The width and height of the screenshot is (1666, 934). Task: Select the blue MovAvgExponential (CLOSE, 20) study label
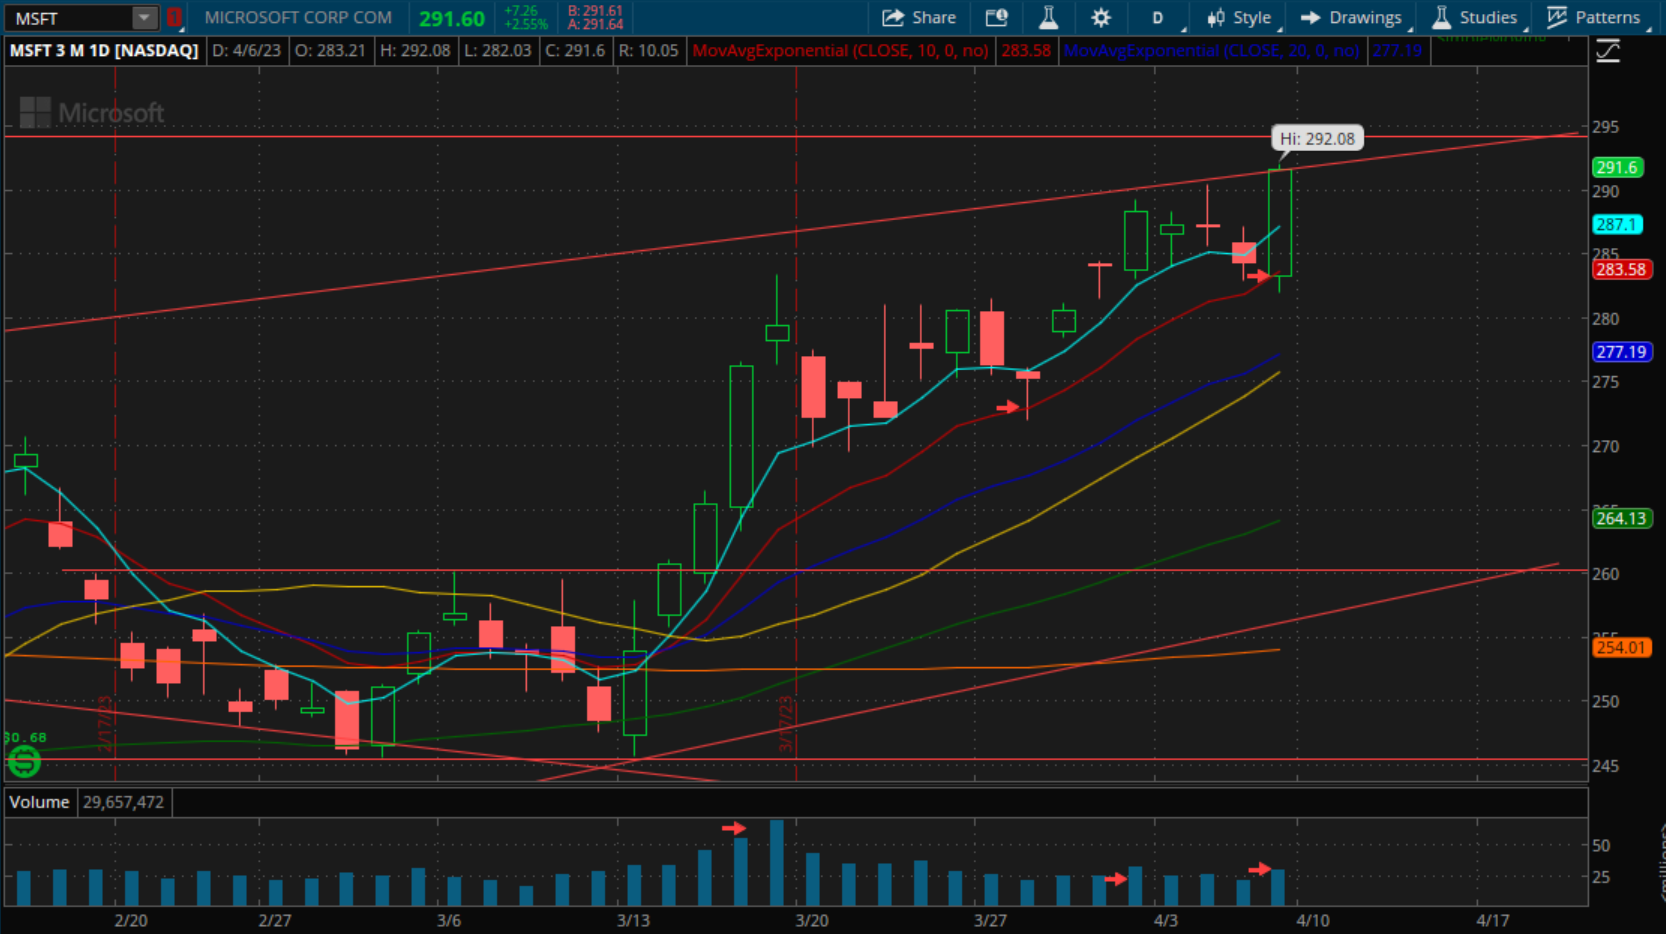pyautogui.click(x=1211, y=50)
